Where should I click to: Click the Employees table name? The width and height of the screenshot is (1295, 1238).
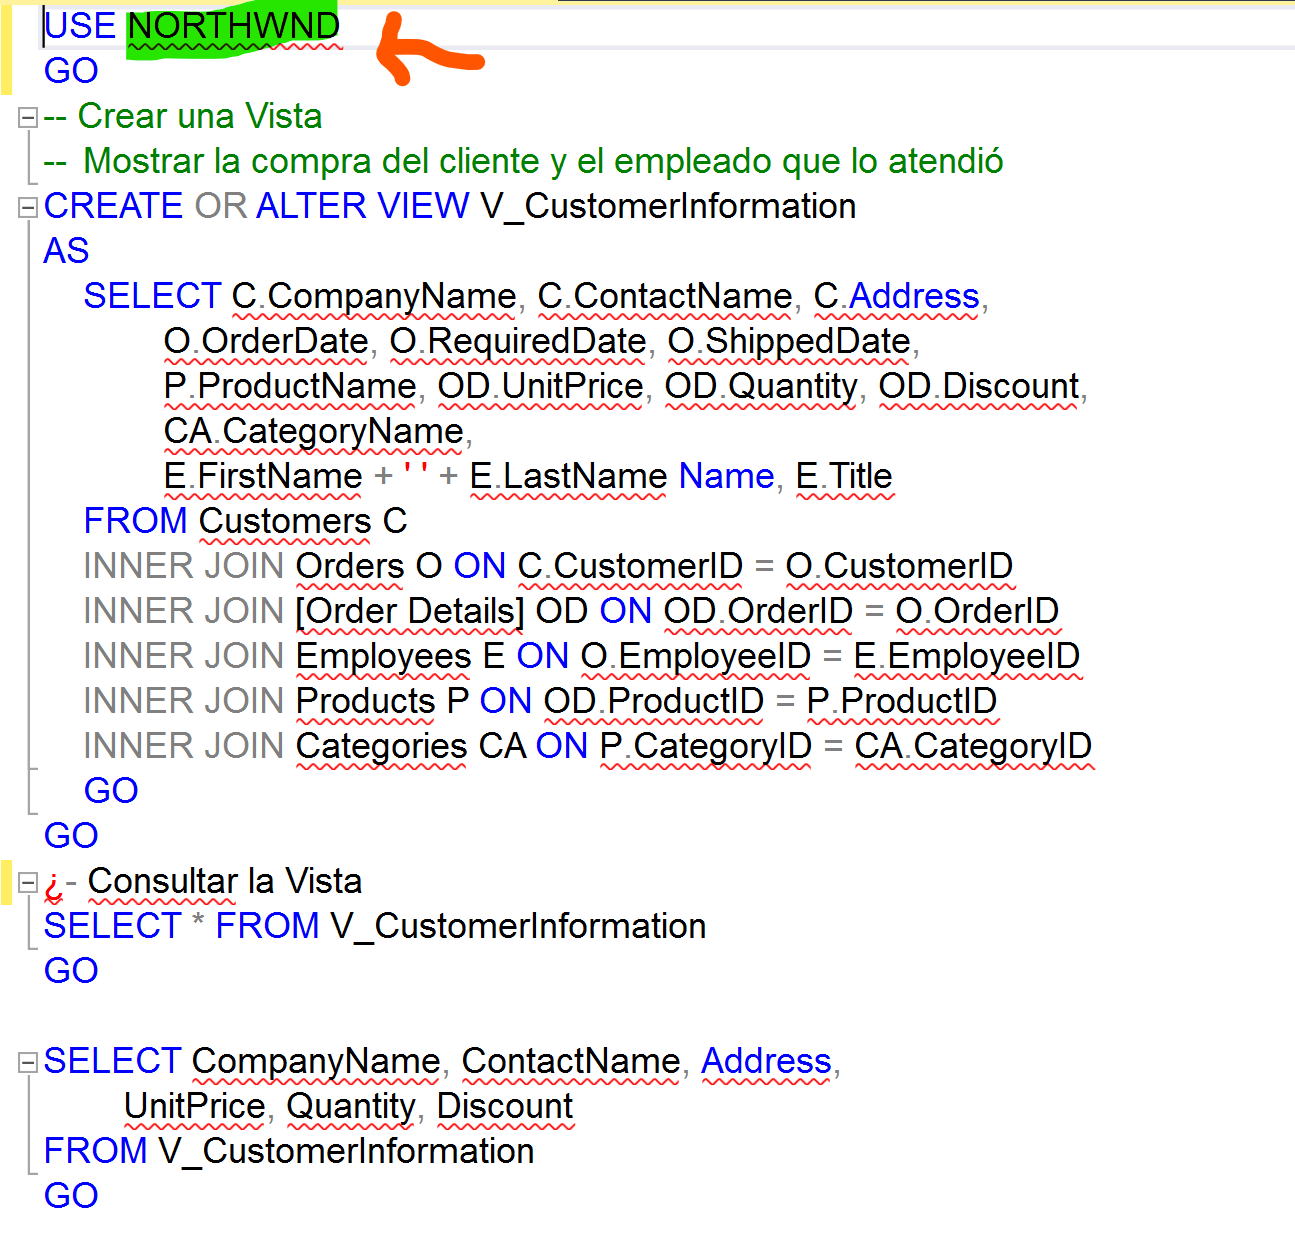click(383, 656)
